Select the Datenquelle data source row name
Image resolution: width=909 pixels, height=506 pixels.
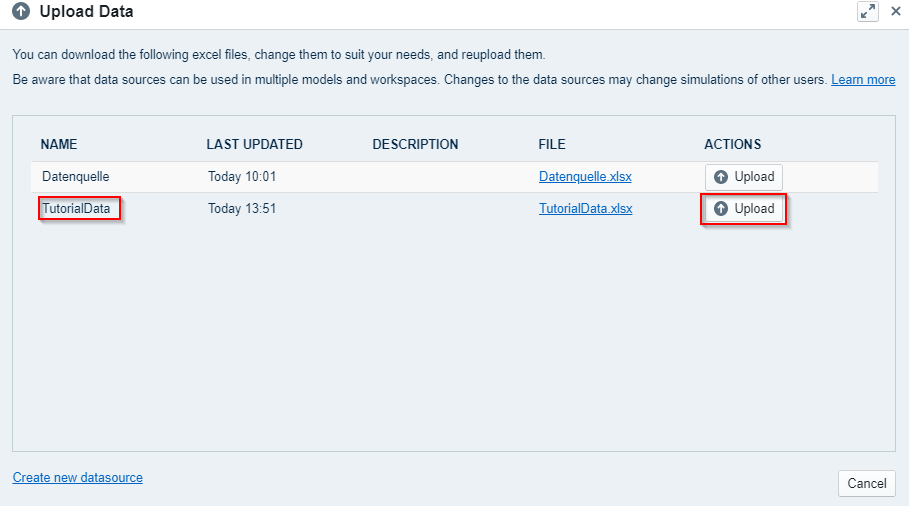[76, 176]
